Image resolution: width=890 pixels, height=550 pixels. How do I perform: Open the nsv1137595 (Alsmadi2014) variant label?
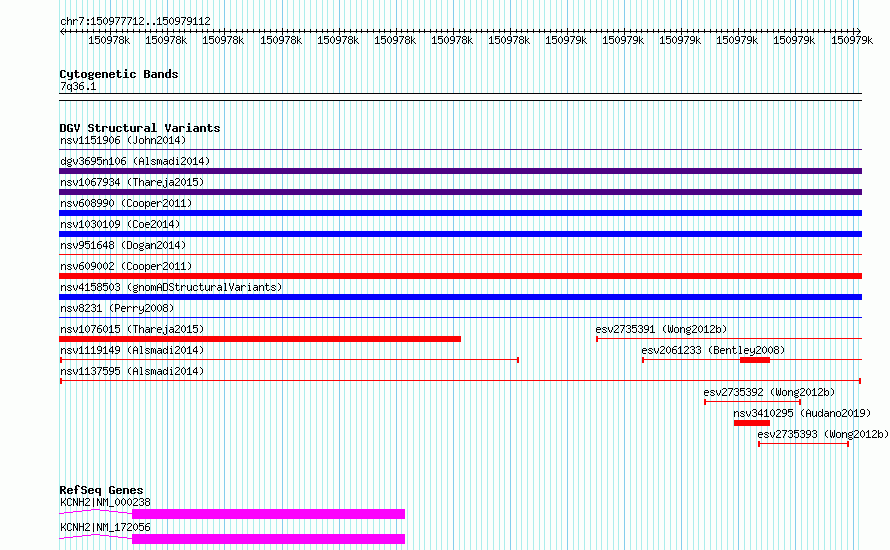point(132,371)
